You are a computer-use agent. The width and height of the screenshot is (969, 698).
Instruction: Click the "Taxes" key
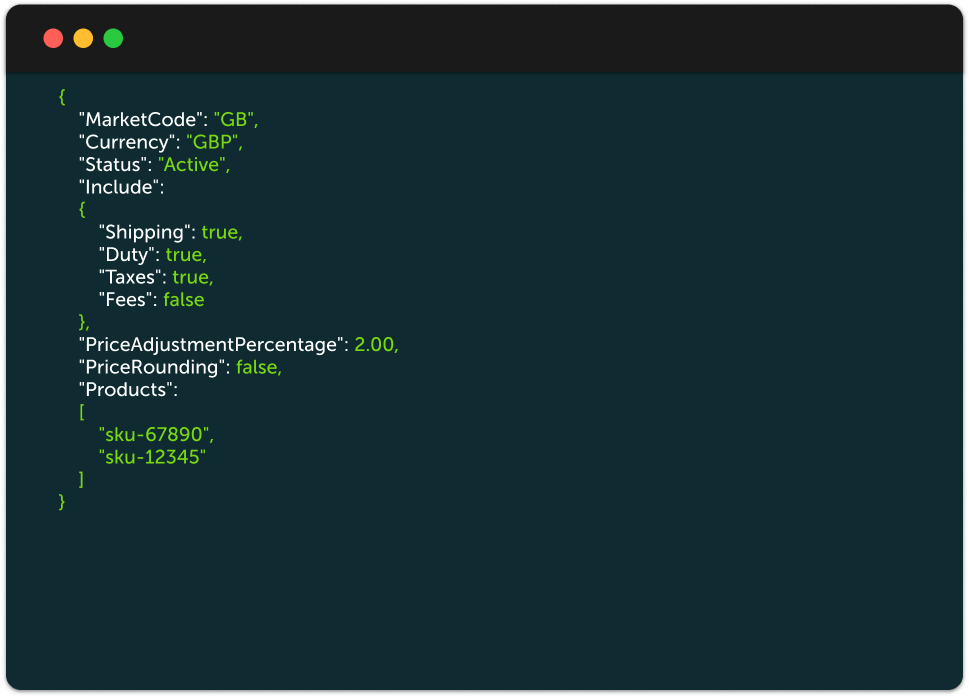[131, 277]
